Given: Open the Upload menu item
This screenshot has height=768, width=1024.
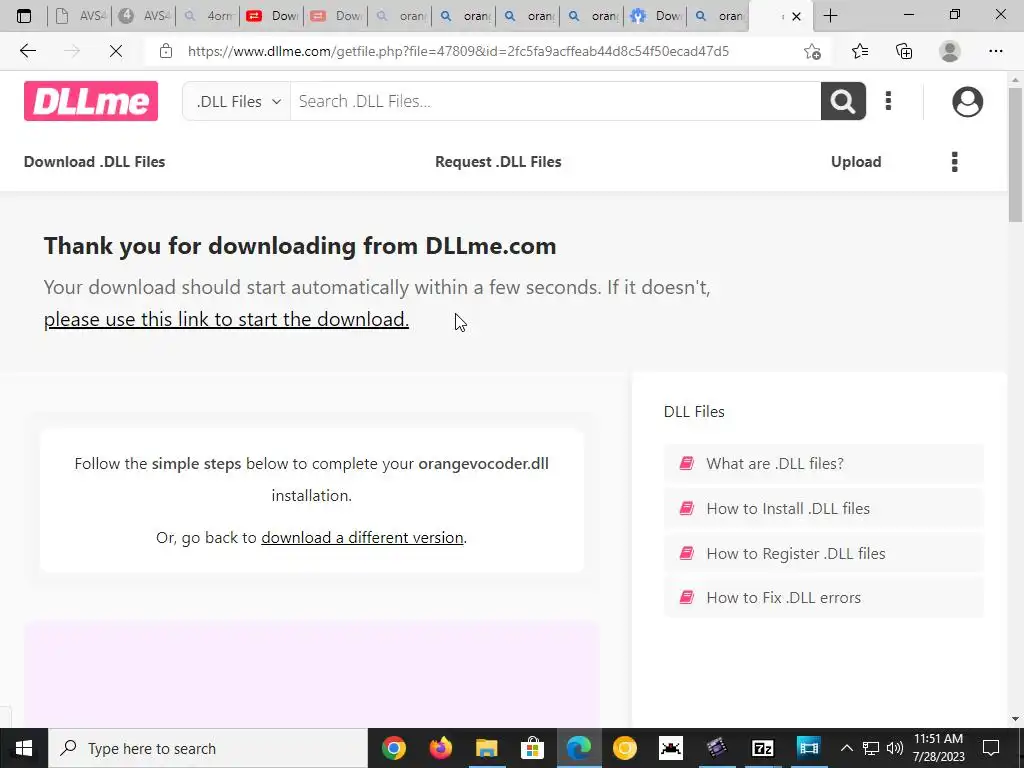Looking at the screenshot, I should pyautogui.click(x=856, y=162).
